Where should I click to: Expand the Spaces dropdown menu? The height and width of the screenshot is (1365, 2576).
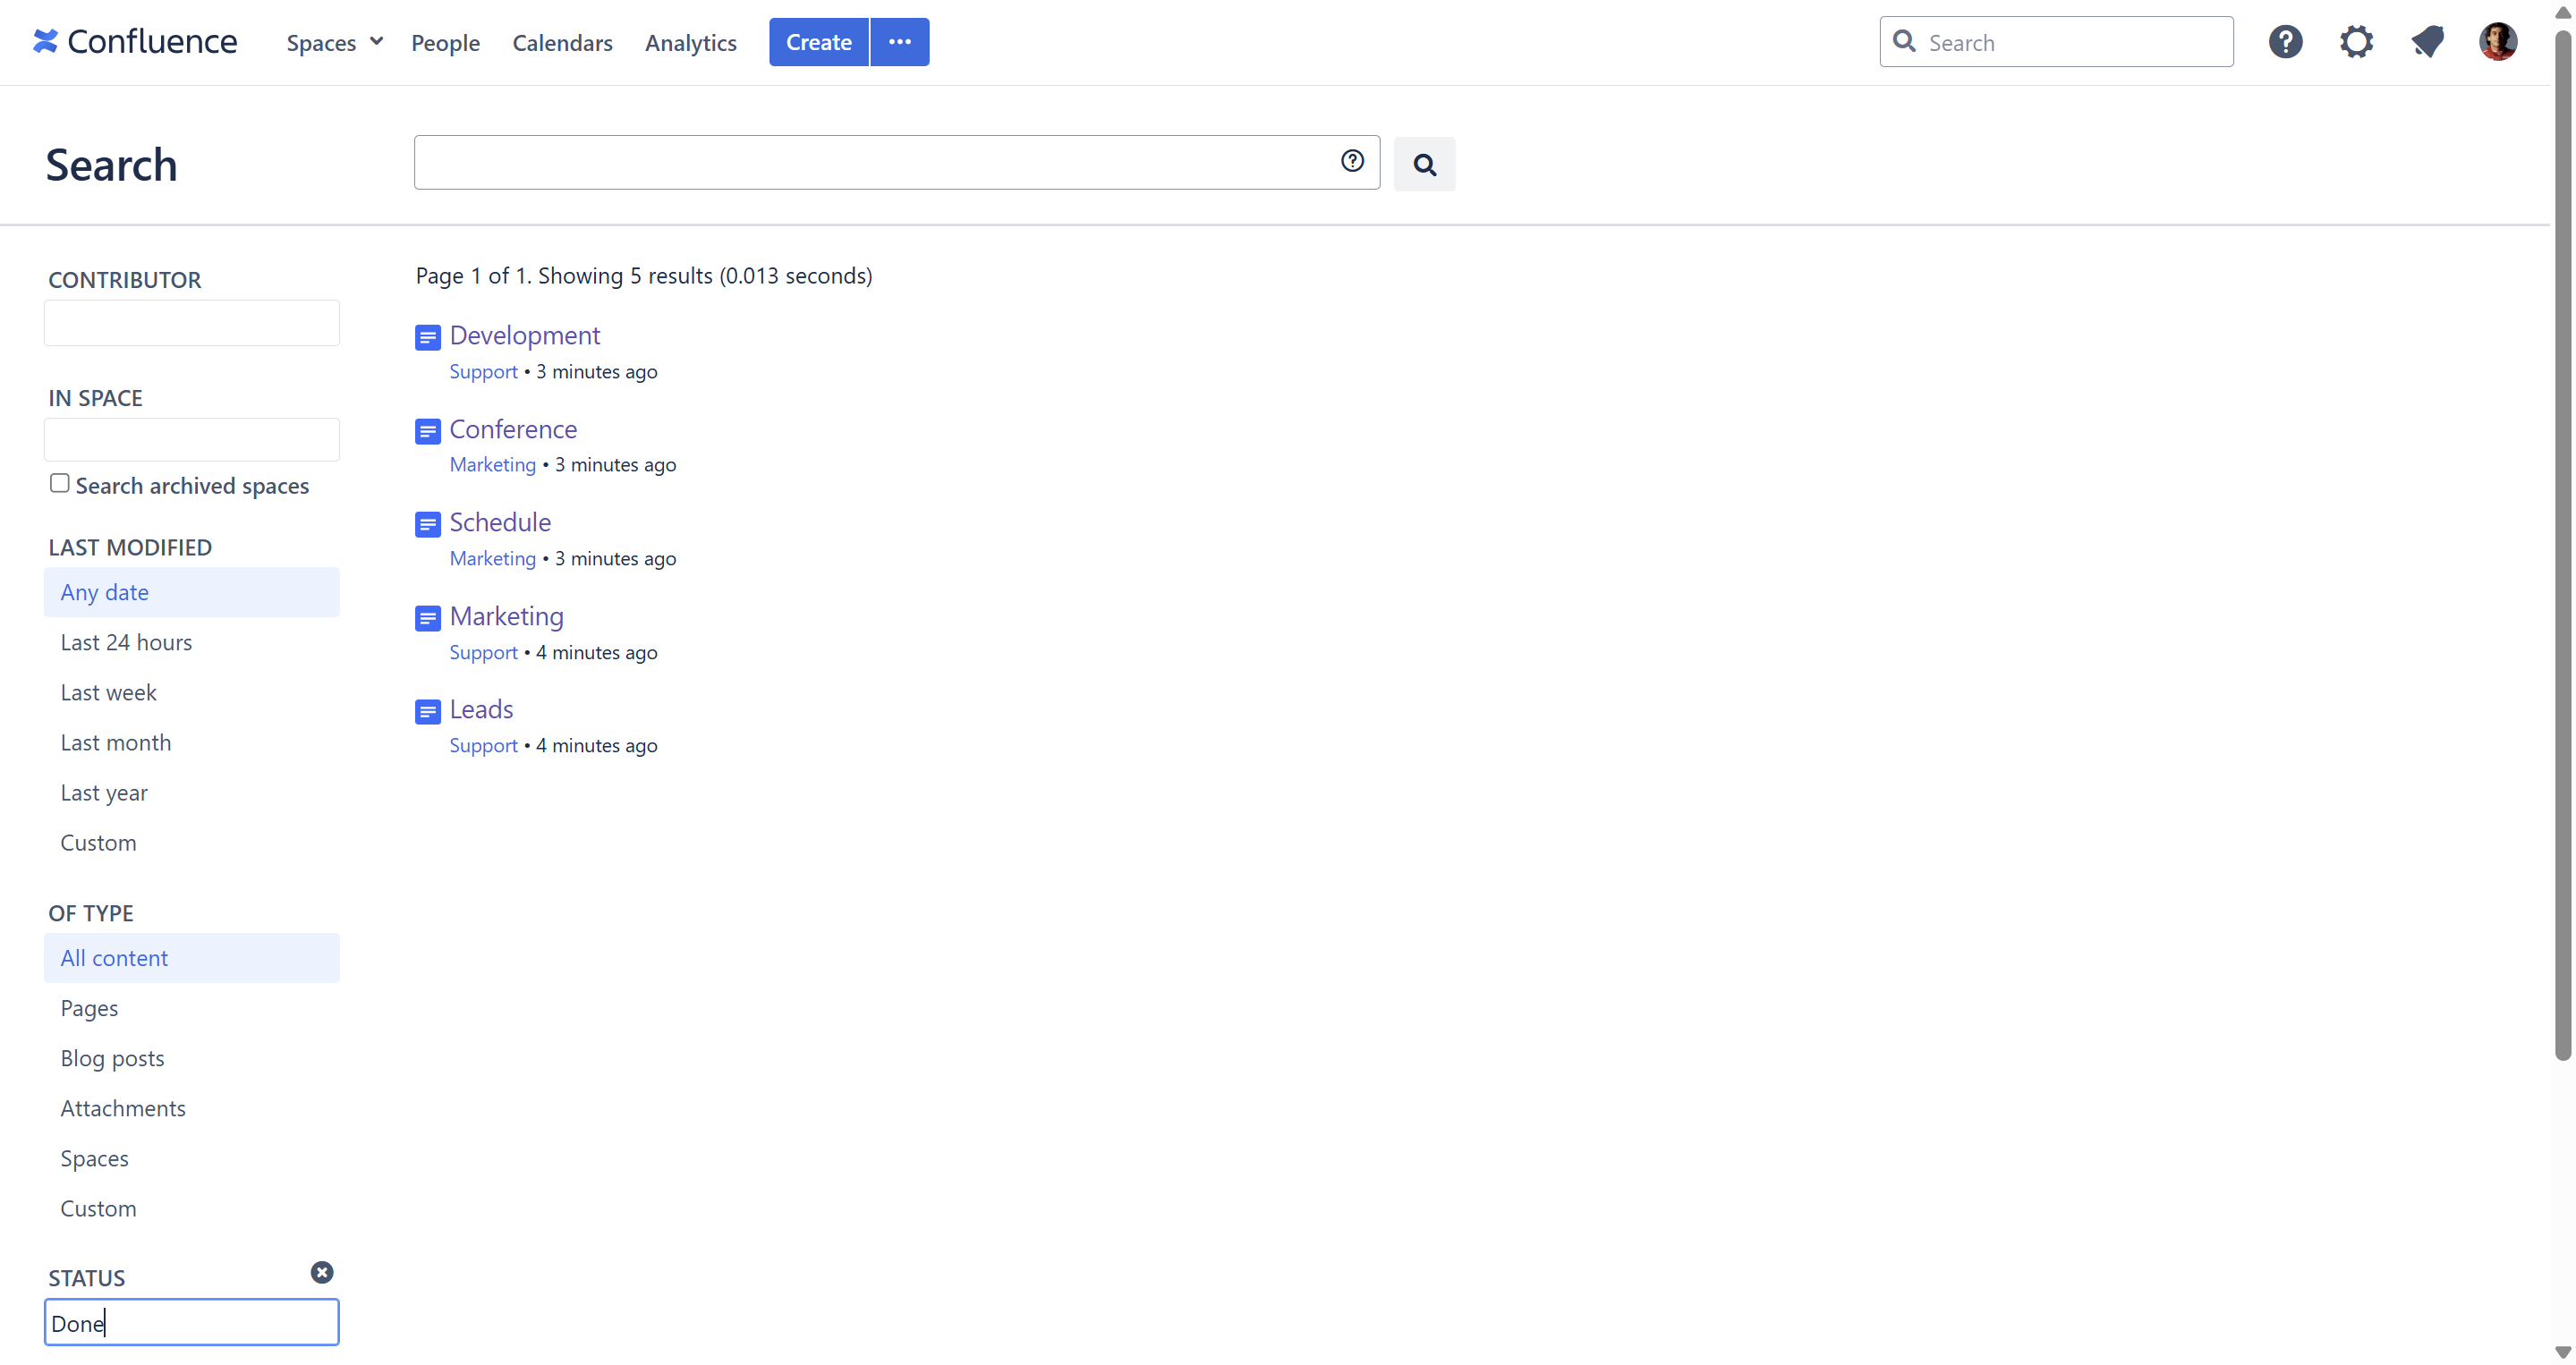pyautogui.click(x=334, y=43)
